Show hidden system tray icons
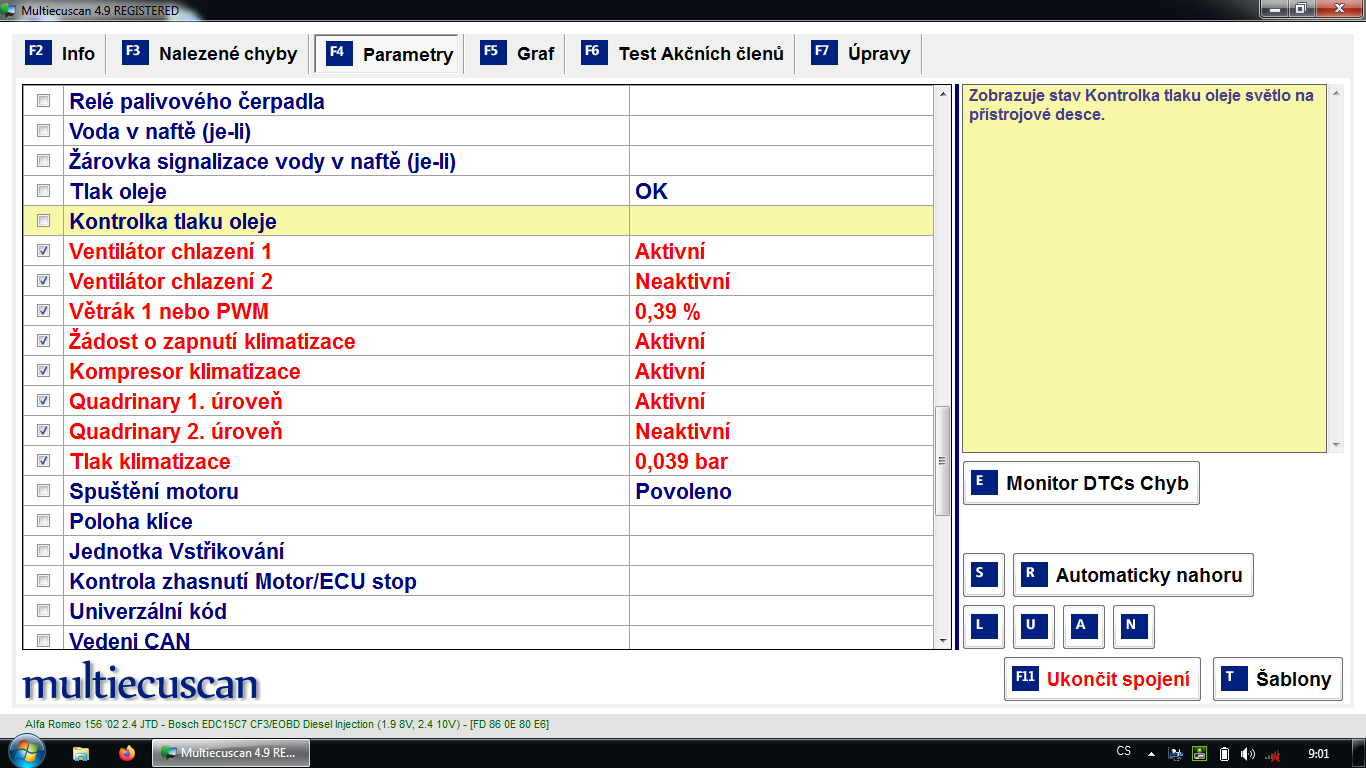The height and width of the screenshot is (768, 1366). pyautogui.click(x=1151, y=753)
